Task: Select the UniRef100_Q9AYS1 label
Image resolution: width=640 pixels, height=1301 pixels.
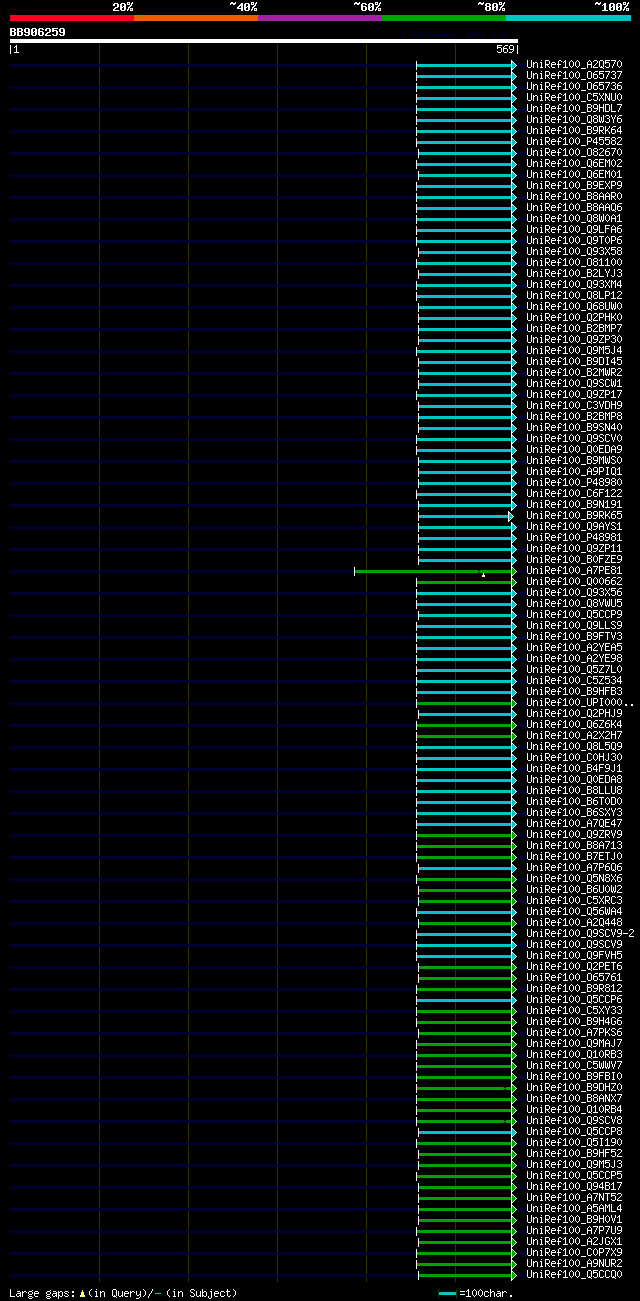Action: (574, 526)
